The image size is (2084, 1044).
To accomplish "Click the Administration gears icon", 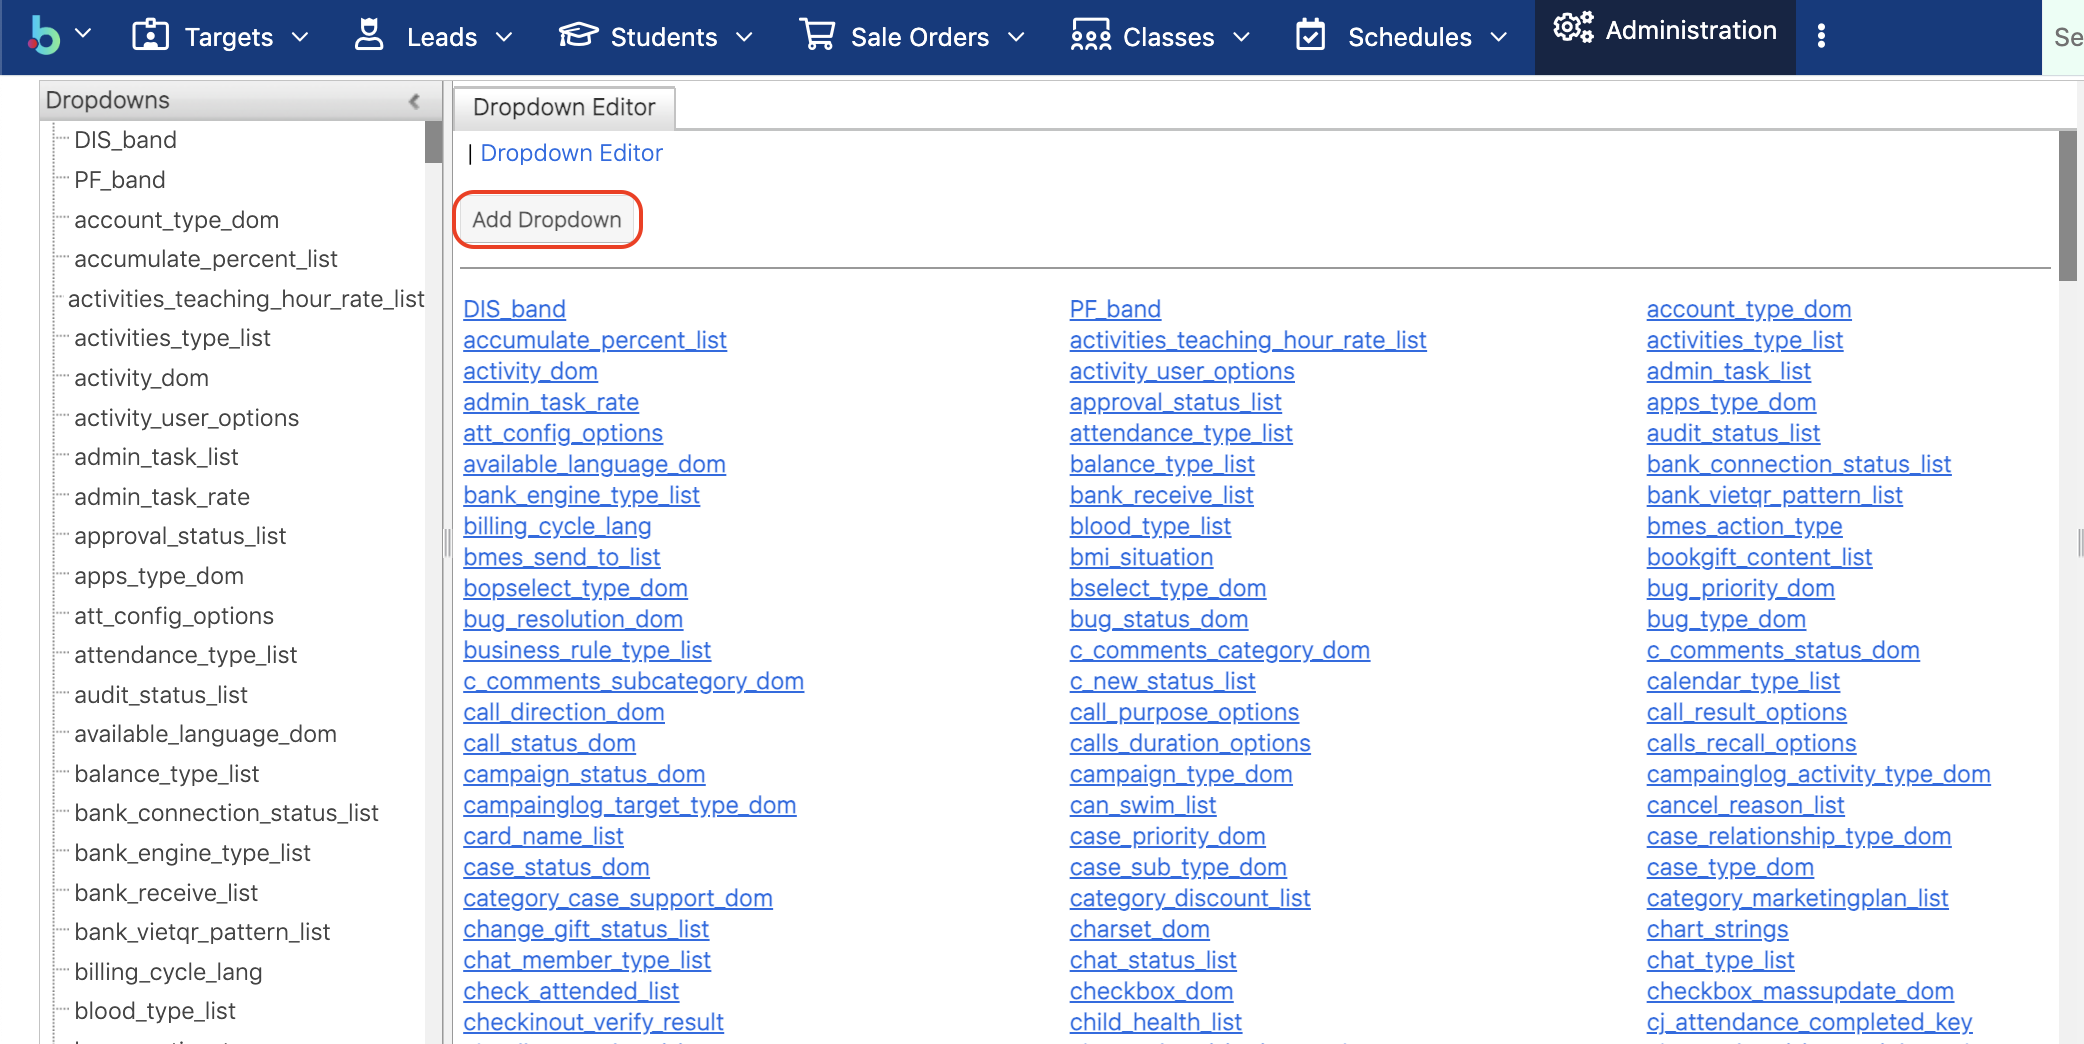I will [1572, 29].
